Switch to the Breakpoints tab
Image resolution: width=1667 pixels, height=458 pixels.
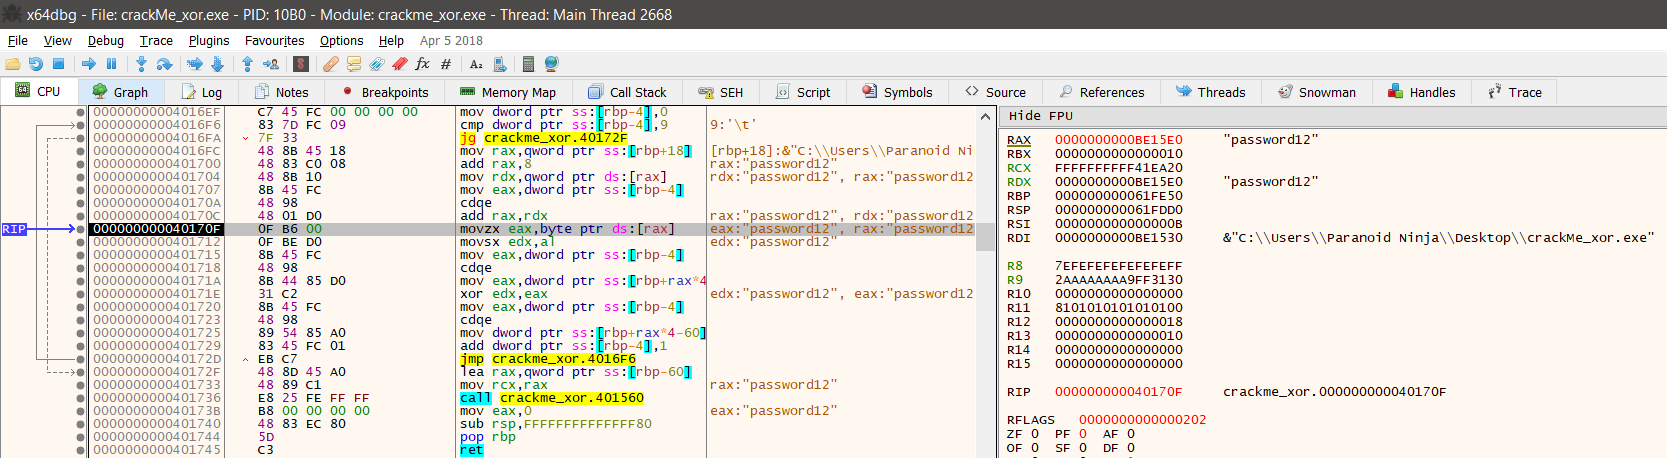385,92
